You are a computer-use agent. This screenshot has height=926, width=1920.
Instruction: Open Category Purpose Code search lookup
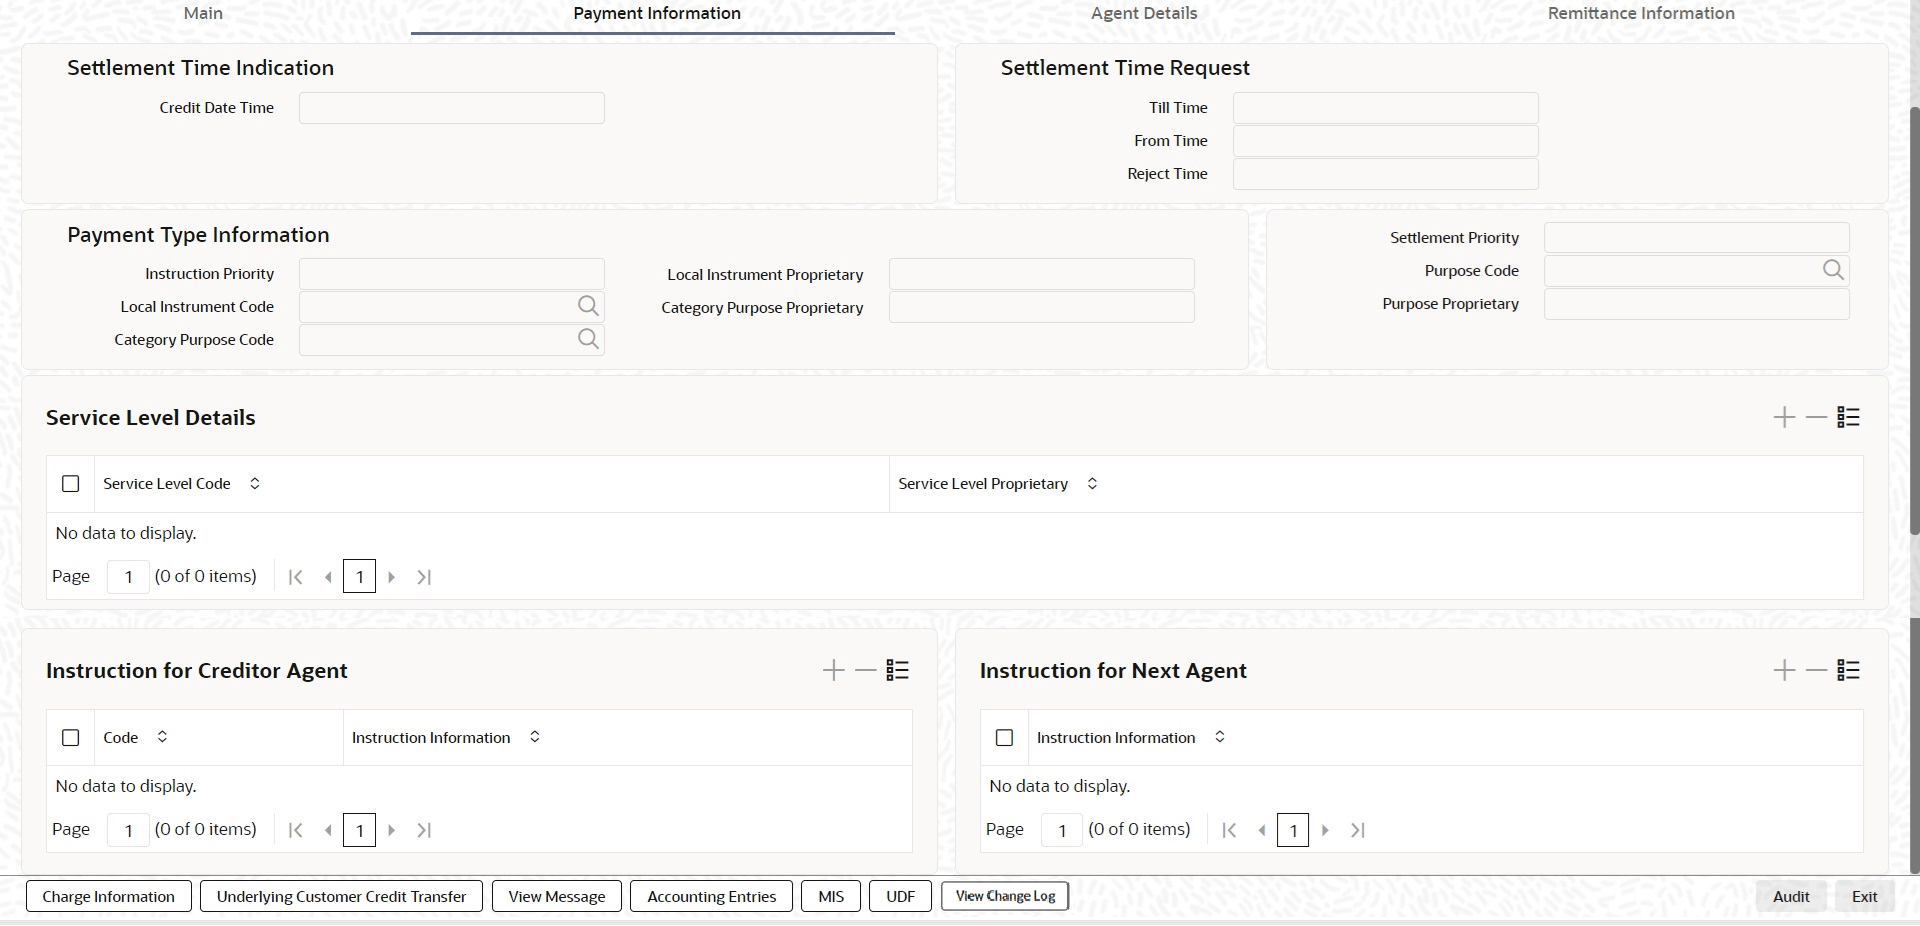(x=588, y=339)
